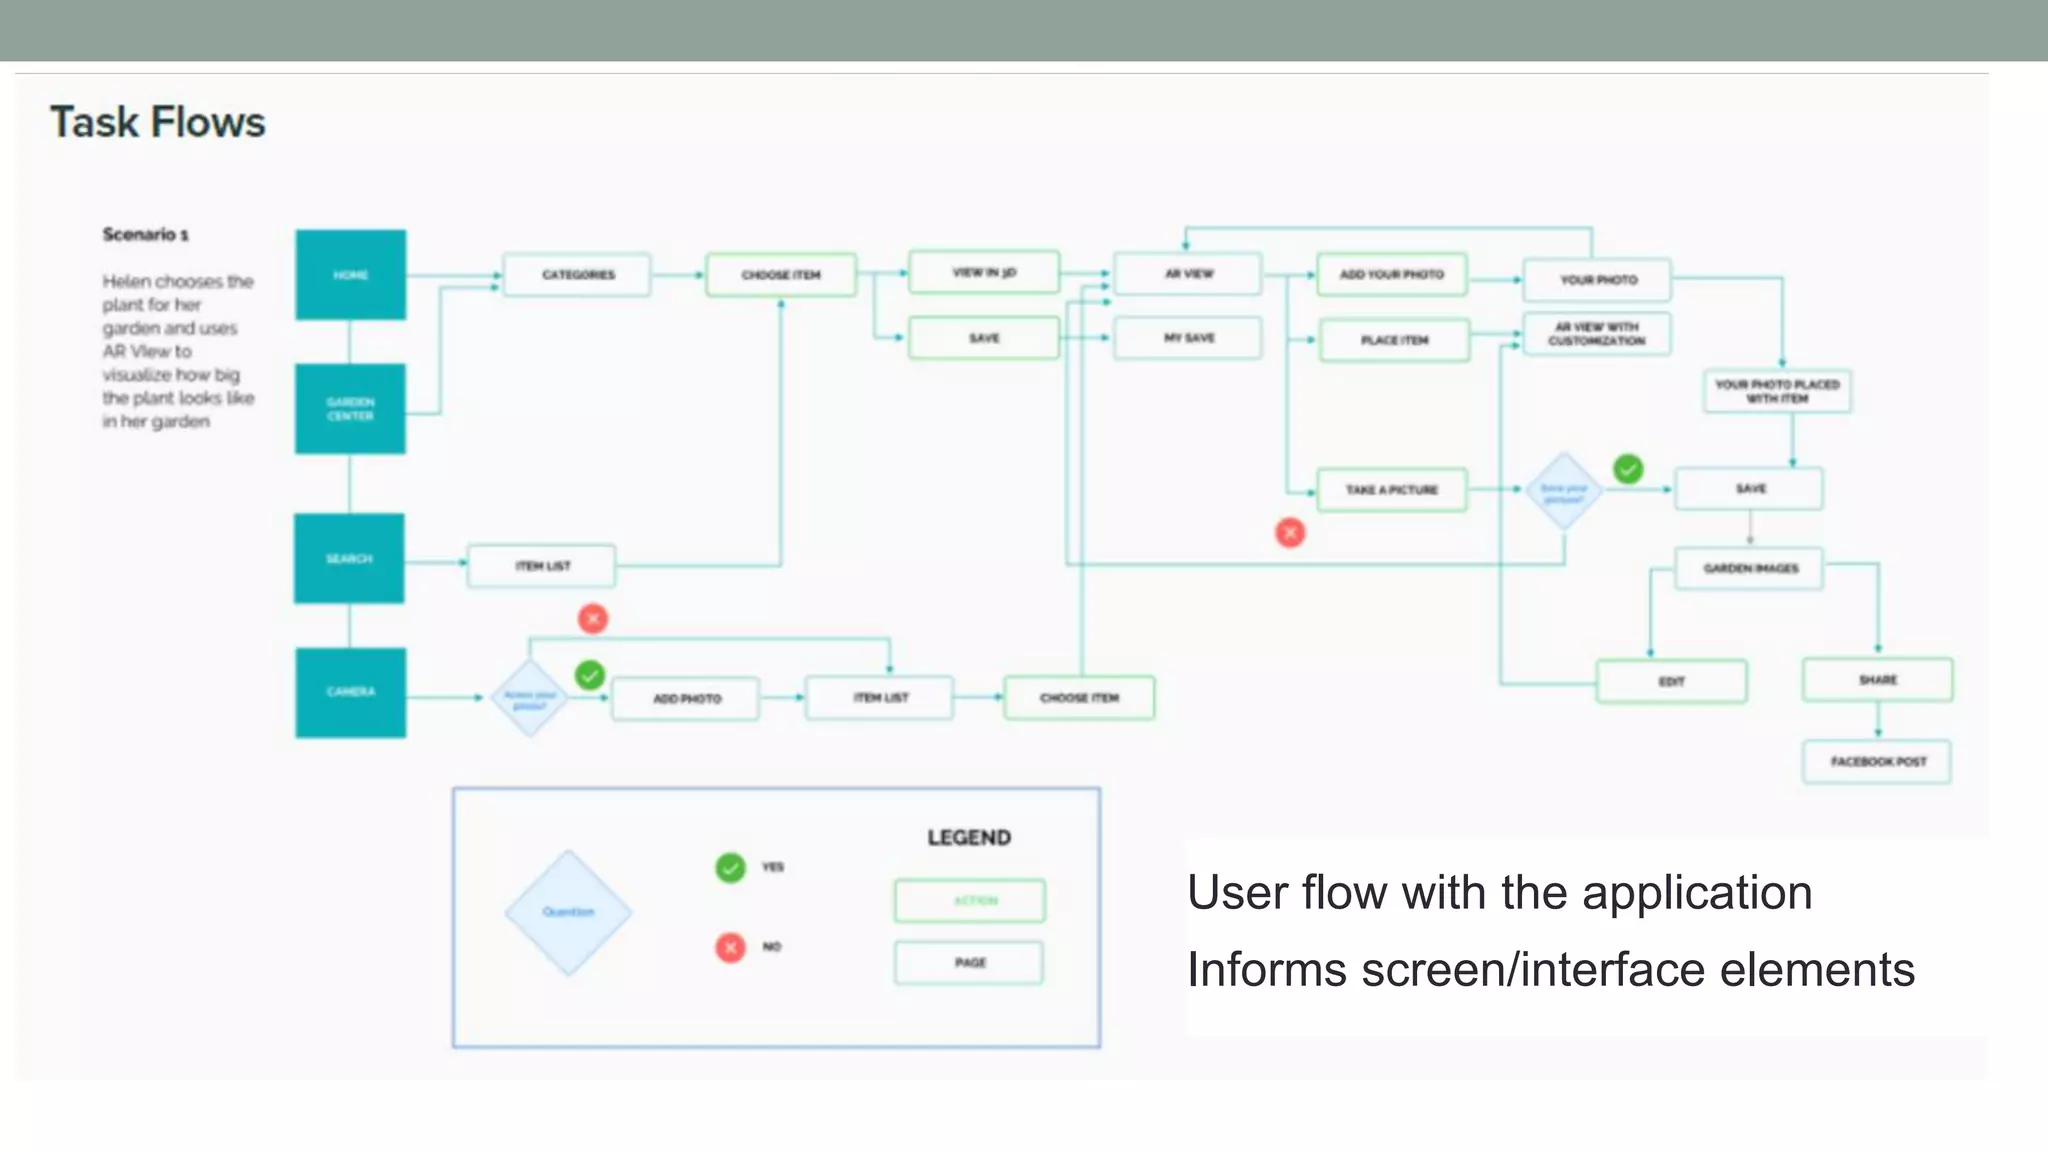Click the VIEW IN 3D action box

(x=983, y=272)
